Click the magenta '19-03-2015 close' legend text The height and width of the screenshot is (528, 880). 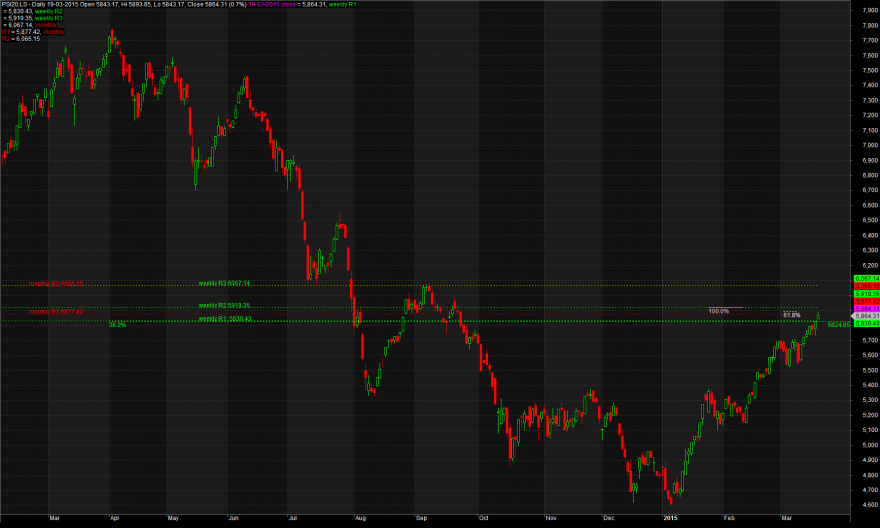272,4
